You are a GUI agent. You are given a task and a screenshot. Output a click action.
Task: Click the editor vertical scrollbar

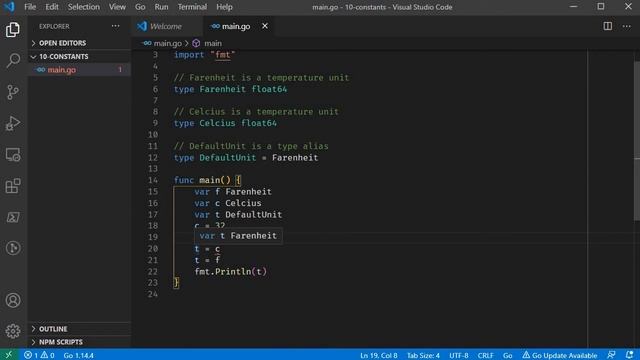tap(637, 141)
